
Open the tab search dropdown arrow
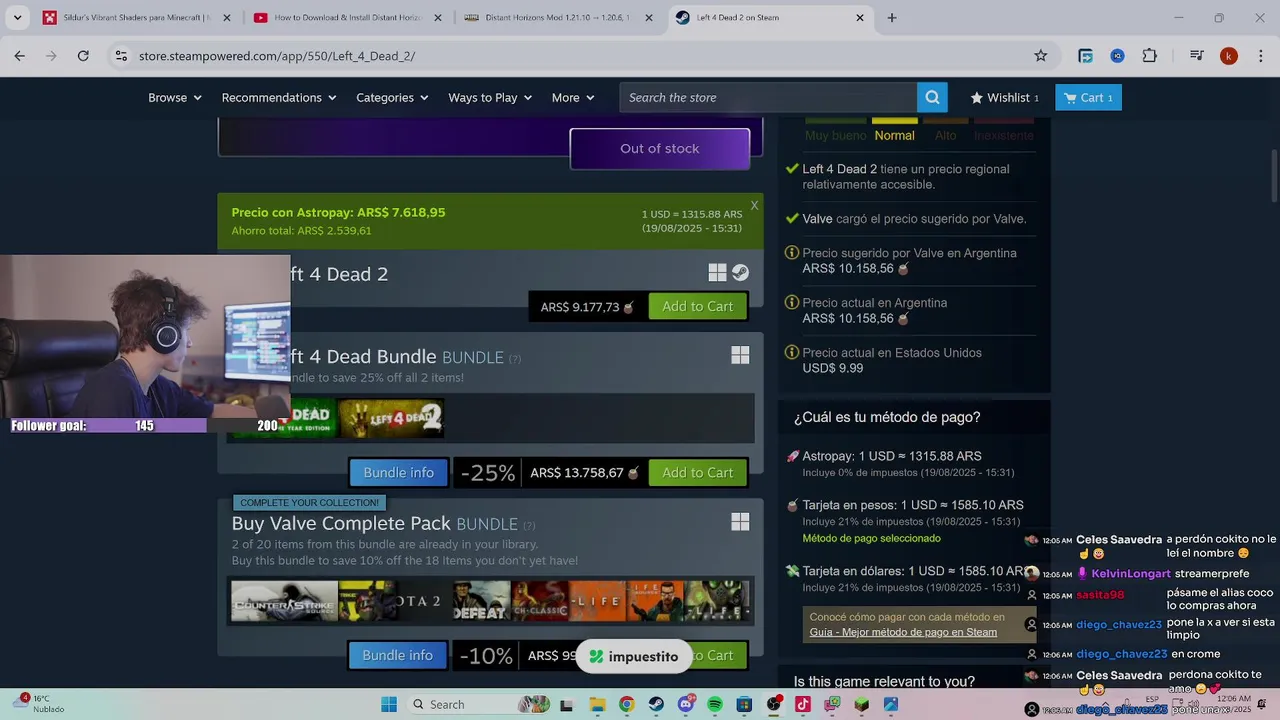tap(17, 17)
